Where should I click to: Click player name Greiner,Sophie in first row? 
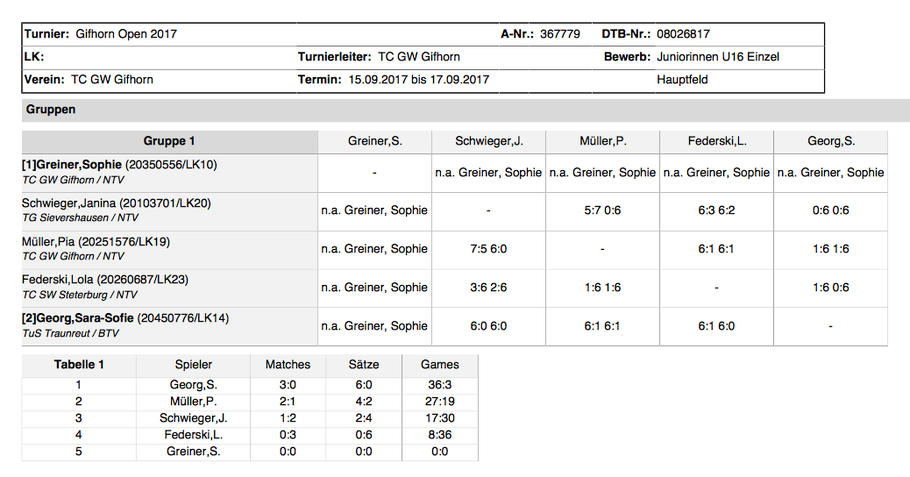point(78,165)
